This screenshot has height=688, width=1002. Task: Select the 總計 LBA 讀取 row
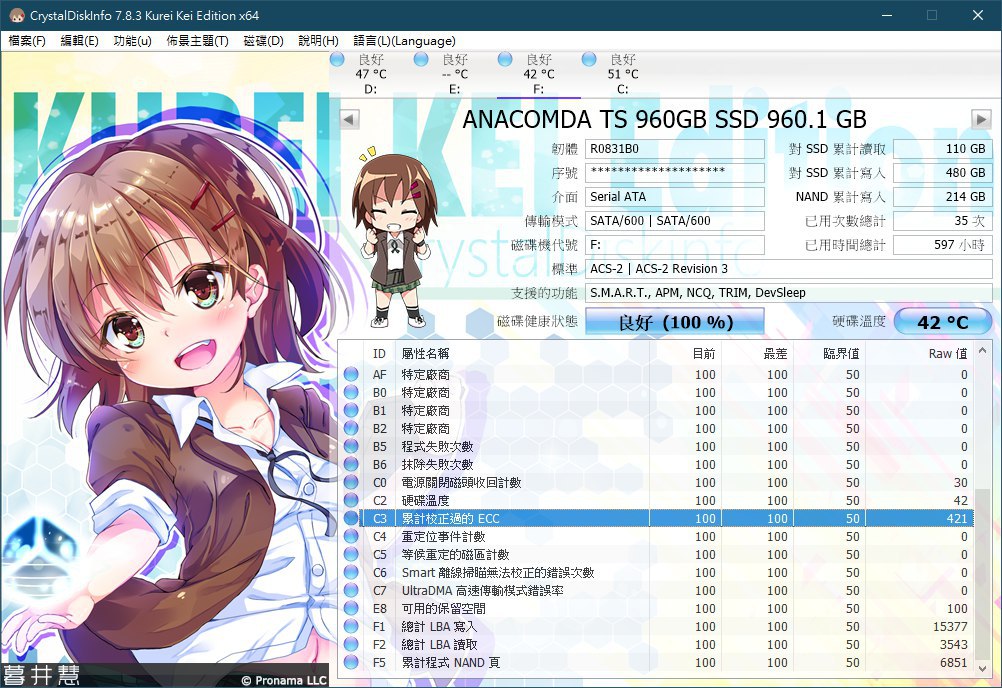pos(656,645)
